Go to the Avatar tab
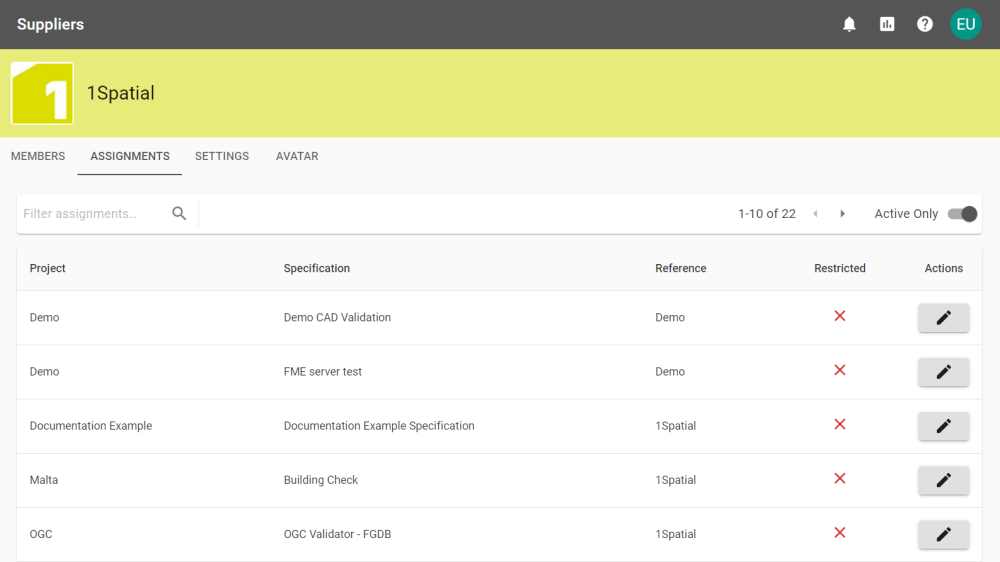 click(297, 156)
